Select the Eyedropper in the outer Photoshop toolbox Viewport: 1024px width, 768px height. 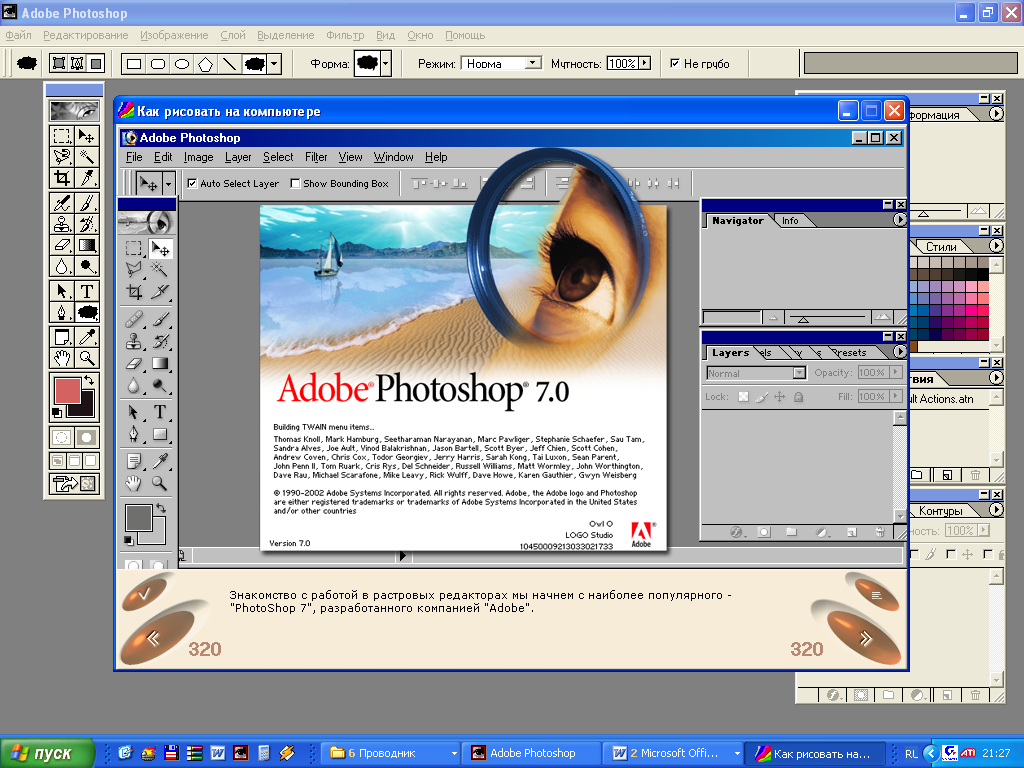(87, 337)
